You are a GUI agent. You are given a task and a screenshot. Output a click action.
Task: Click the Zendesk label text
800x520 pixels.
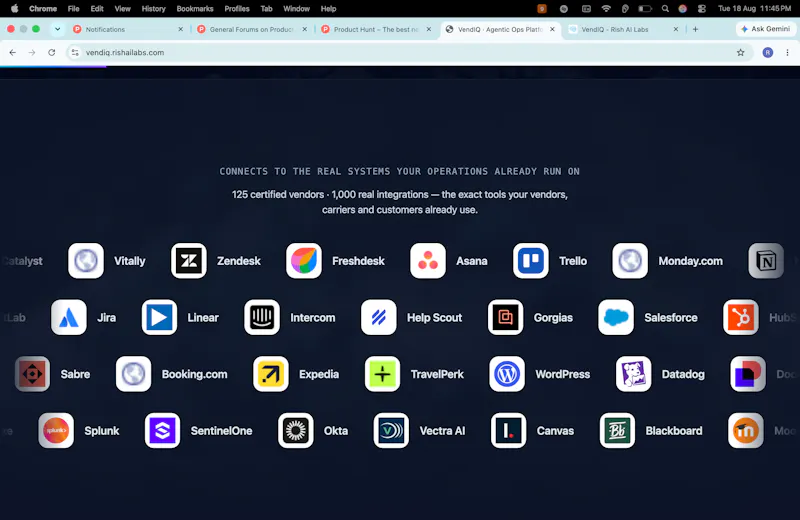(x=239, y=261)
